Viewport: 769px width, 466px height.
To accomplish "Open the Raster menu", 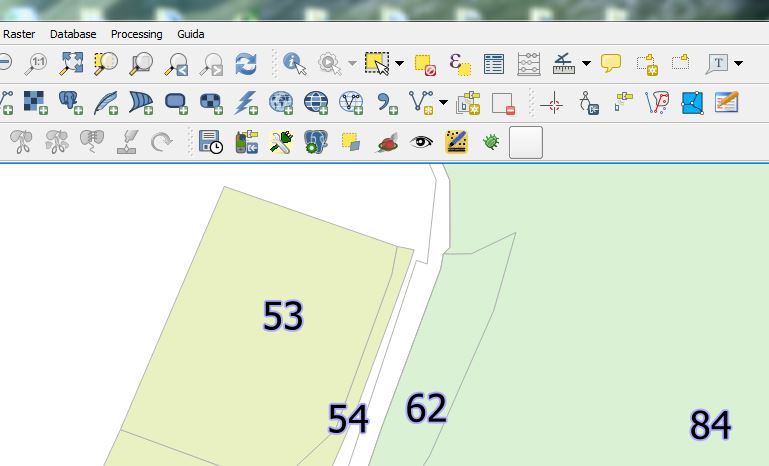I will (19, 34).
